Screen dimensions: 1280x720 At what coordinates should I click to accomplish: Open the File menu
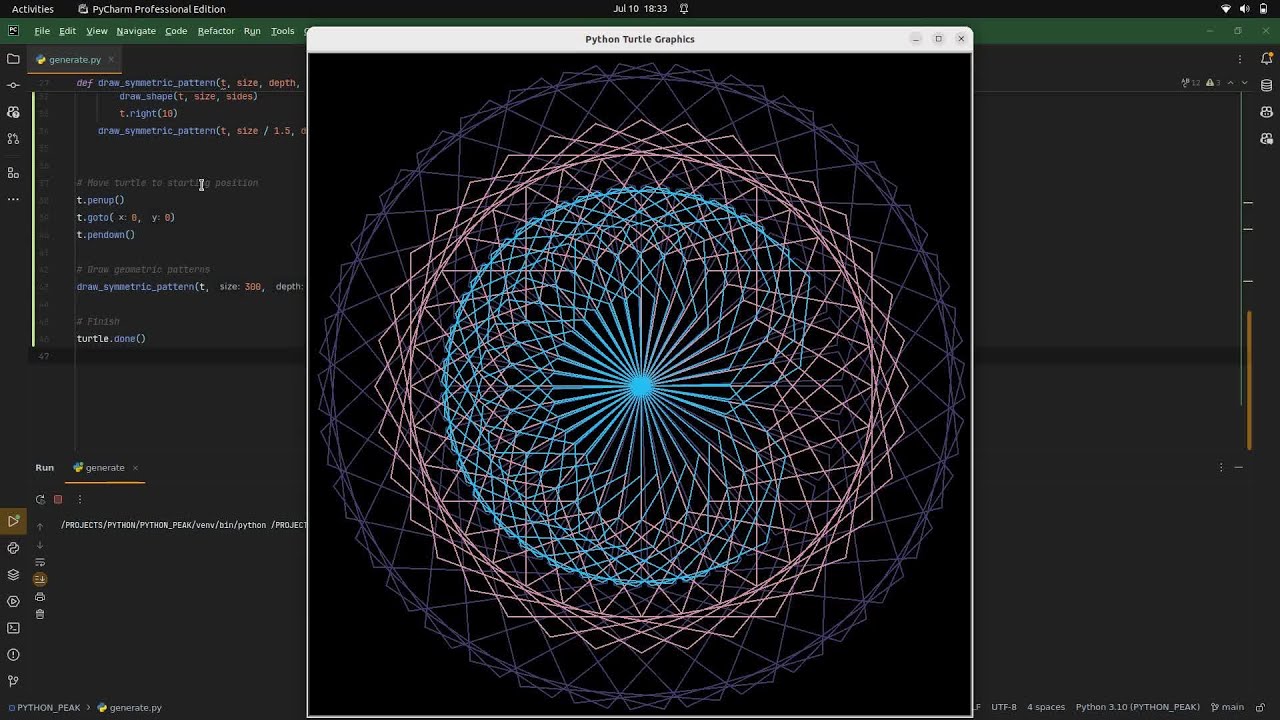pos(42,31)
